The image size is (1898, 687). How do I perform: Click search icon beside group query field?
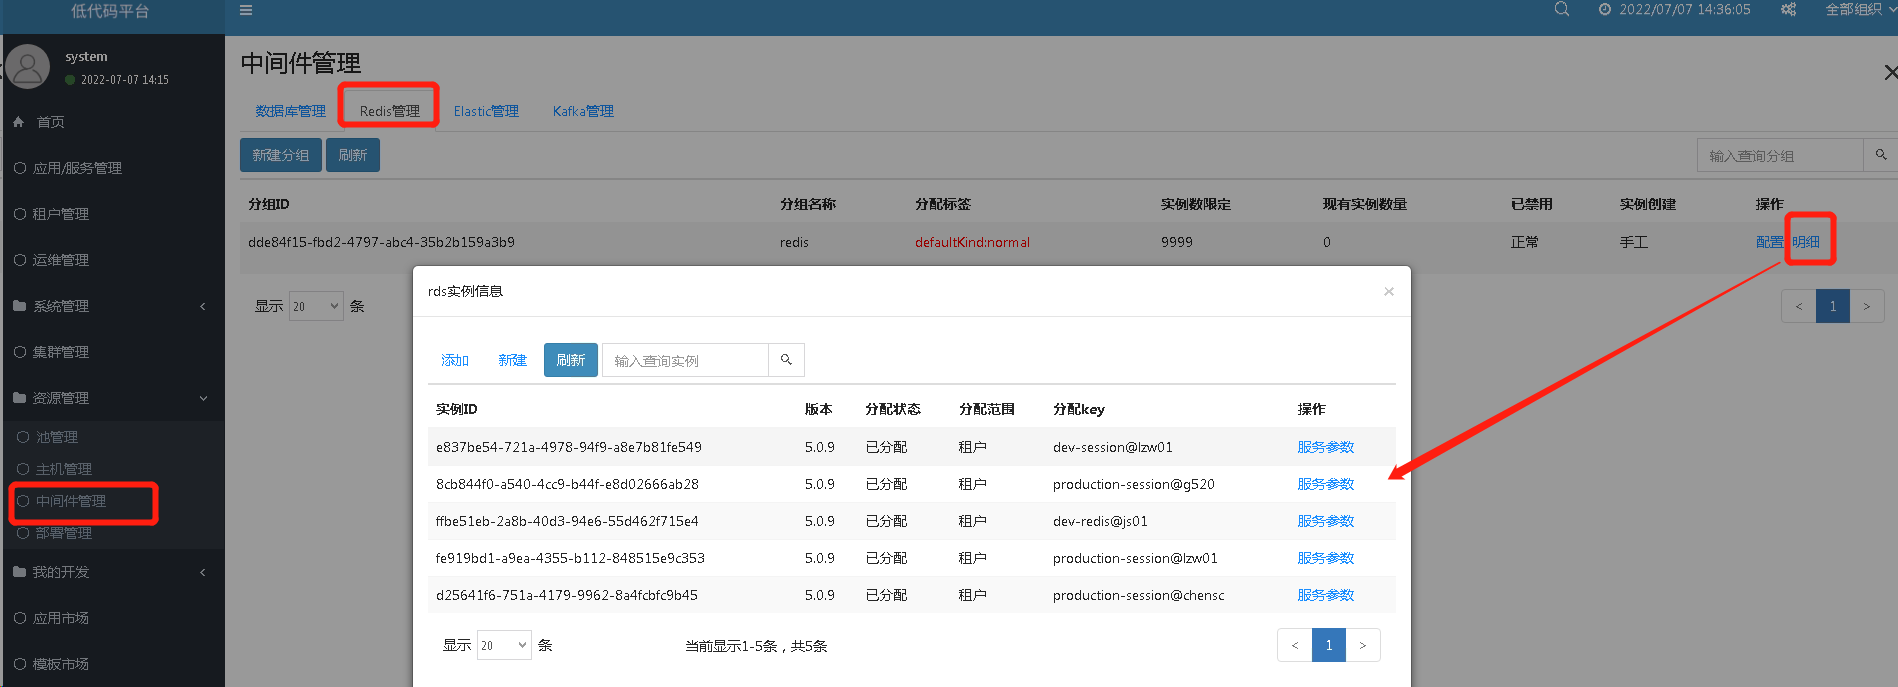[1881, 156]
